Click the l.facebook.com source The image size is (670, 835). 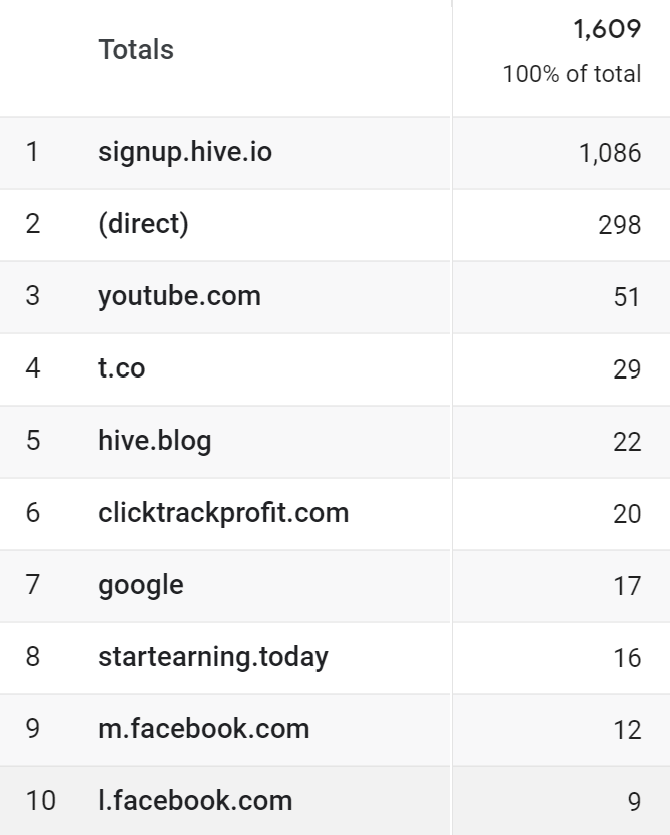tap(195, 801)
